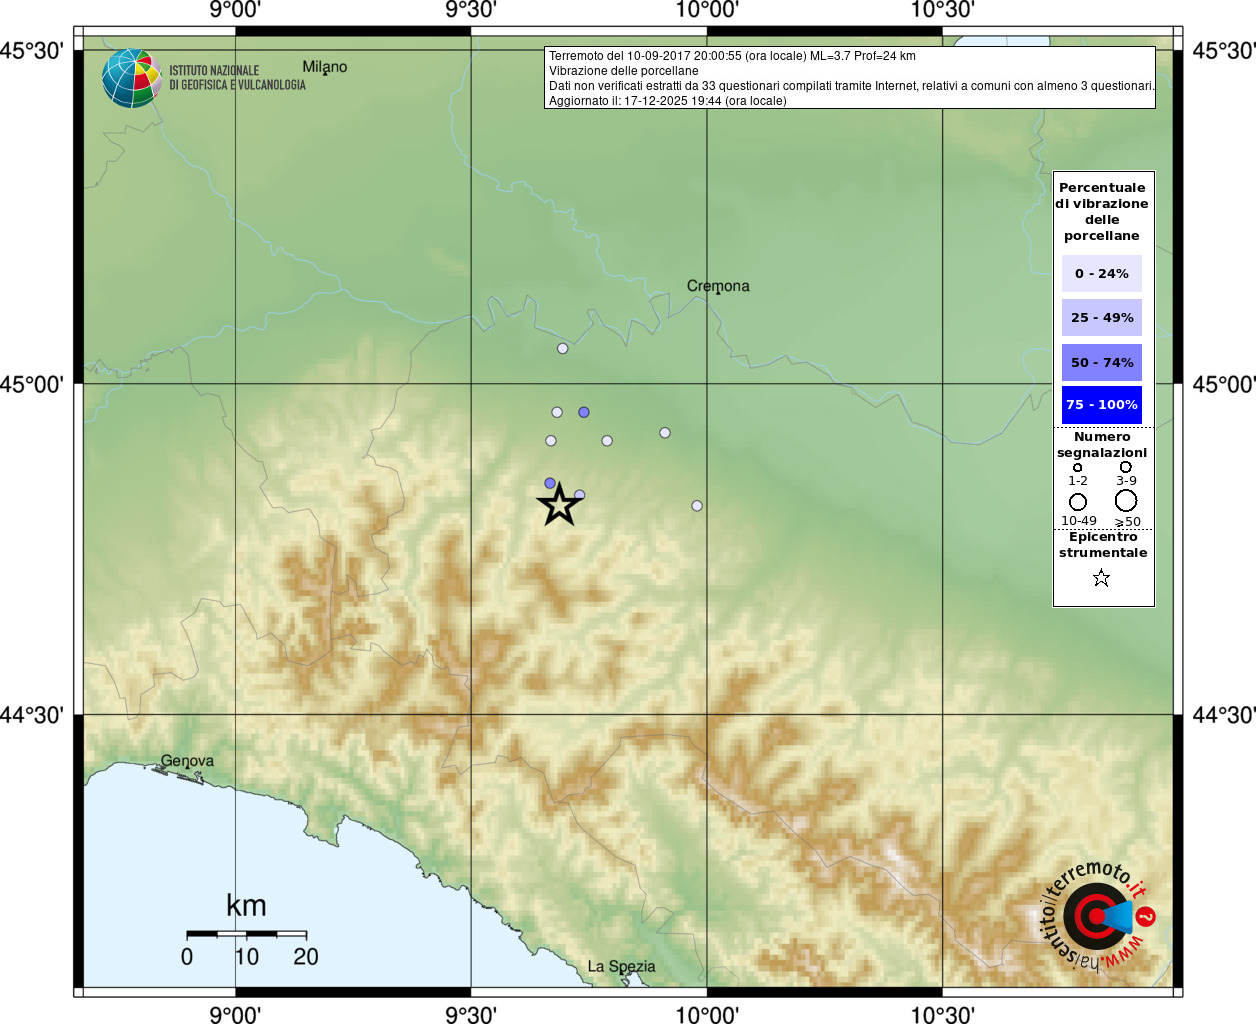Select the 3-9 reports circle in legend
The image size is (1256, 1024).
tap(1126, 466)
